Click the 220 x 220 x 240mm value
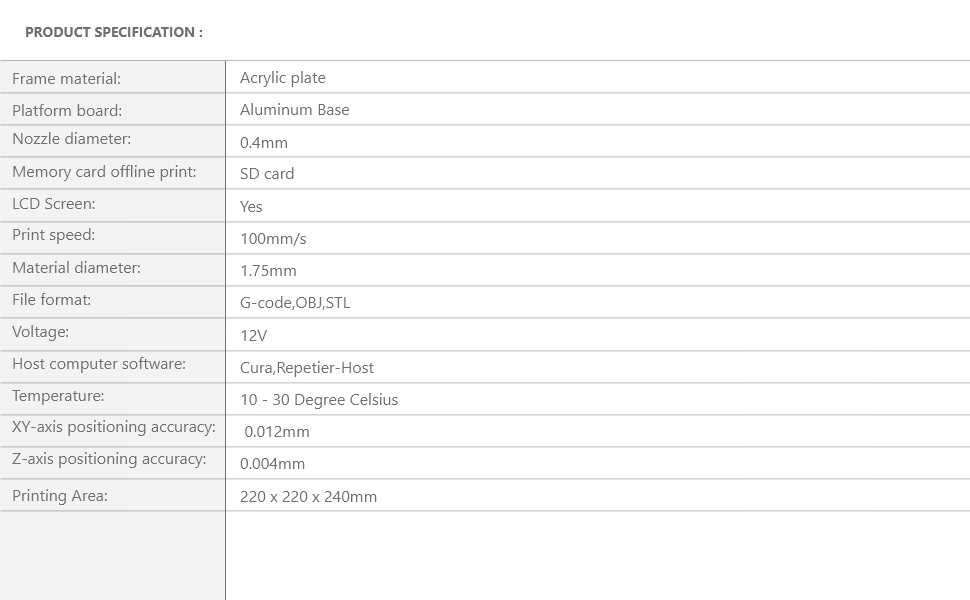 [308, 497]
